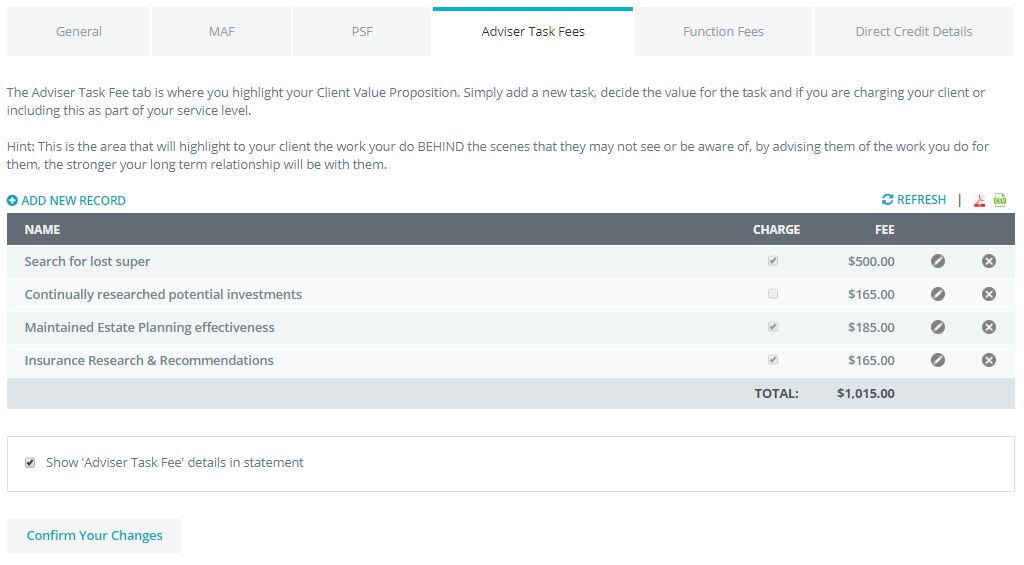
Task: Click 'Continually researched potential investments' name
Action: point(163,294)
